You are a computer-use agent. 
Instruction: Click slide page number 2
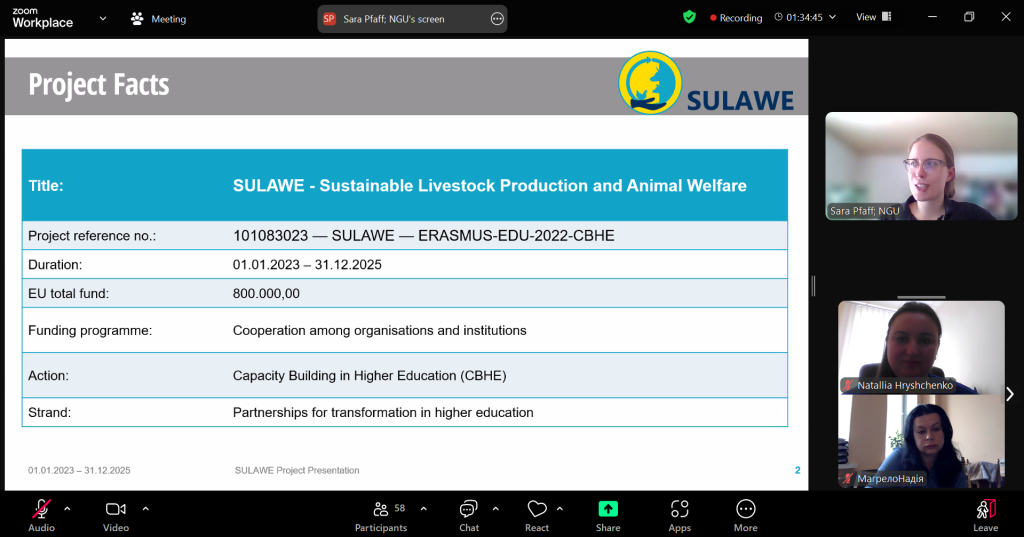pos(797,470)
